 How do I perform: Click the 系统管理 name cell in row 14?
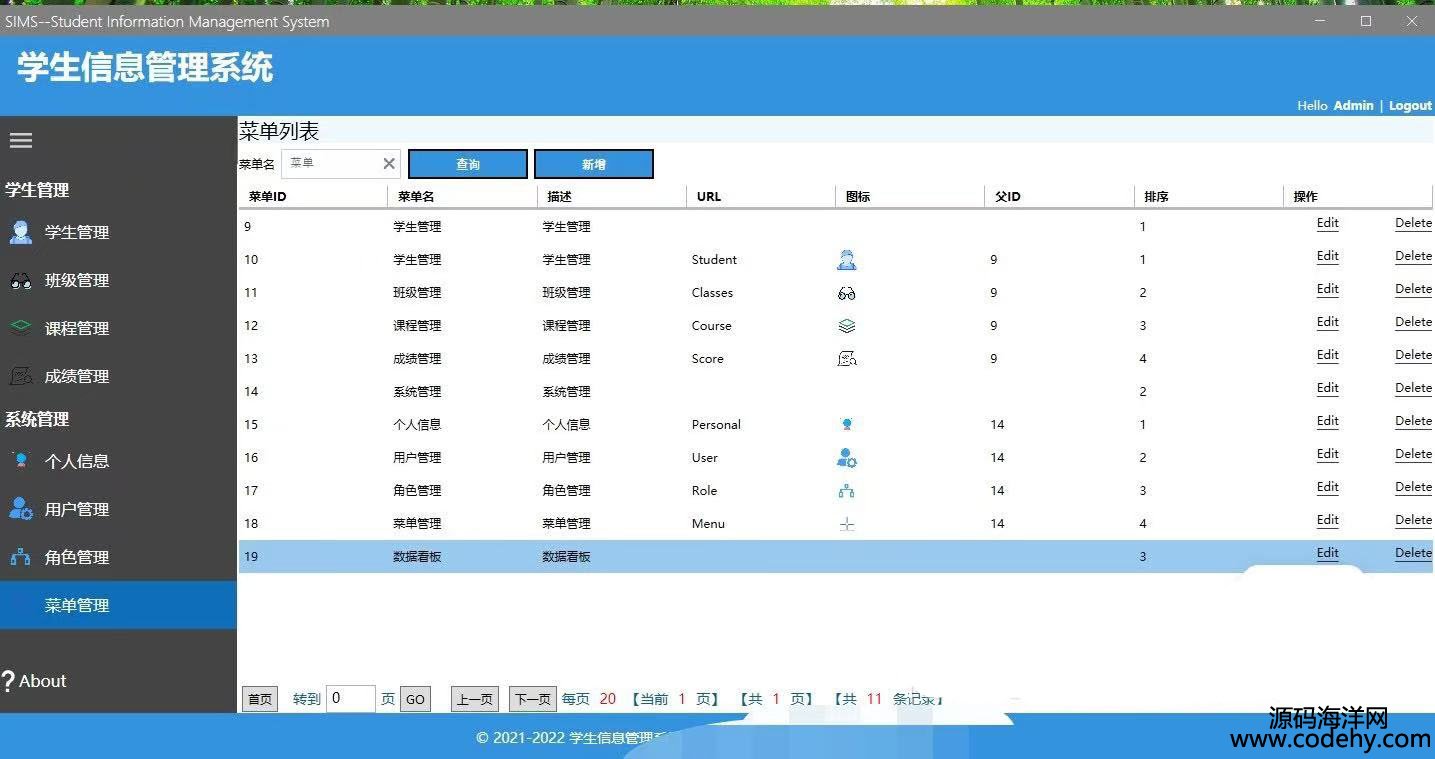[417, 392]
